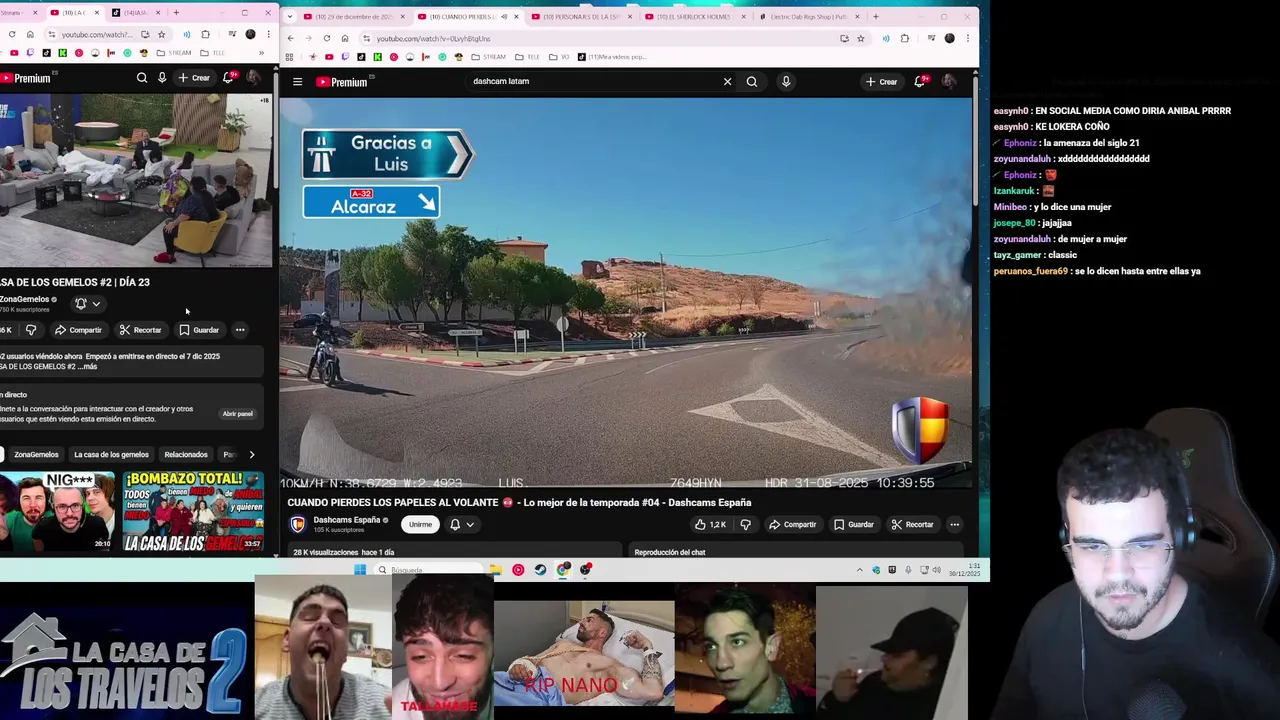Image resolution: width=1280 pixels, height=720 pixels.
Task: Like the Dashcams España video
Action: coord(710,524)
